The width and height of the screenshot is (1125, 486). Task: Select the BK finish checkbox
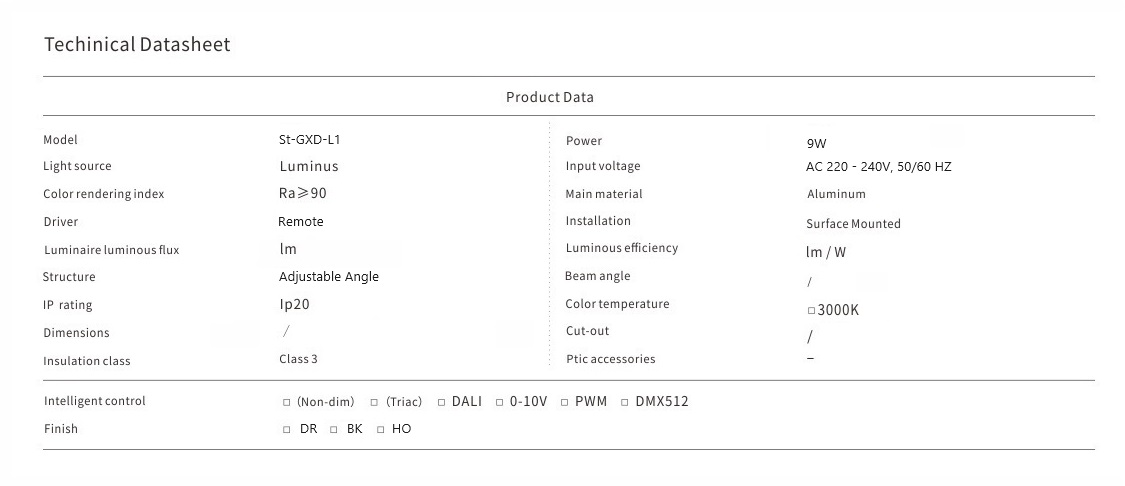pos(334,430)
